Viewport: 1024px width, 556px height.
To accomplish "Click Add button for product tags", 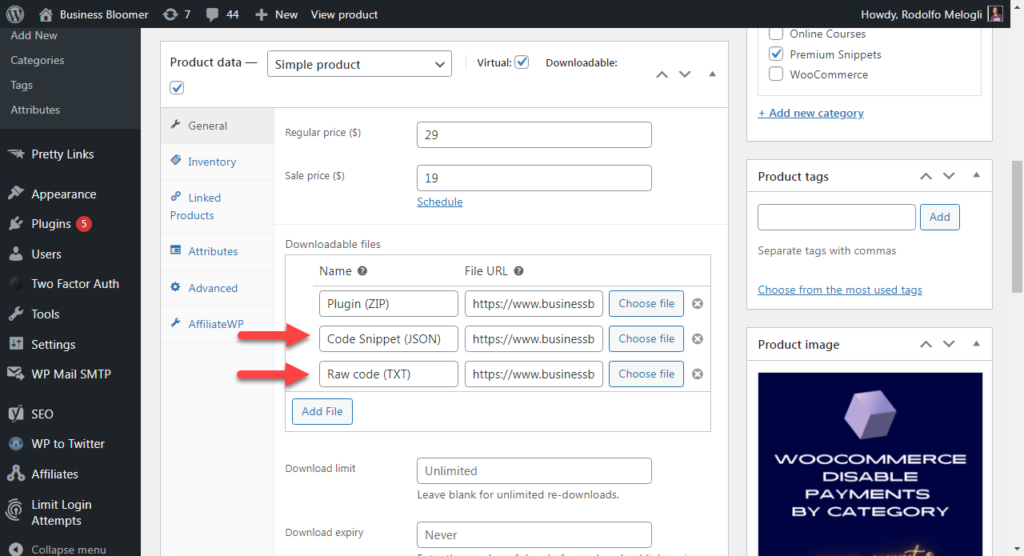I will click(940, 217).
